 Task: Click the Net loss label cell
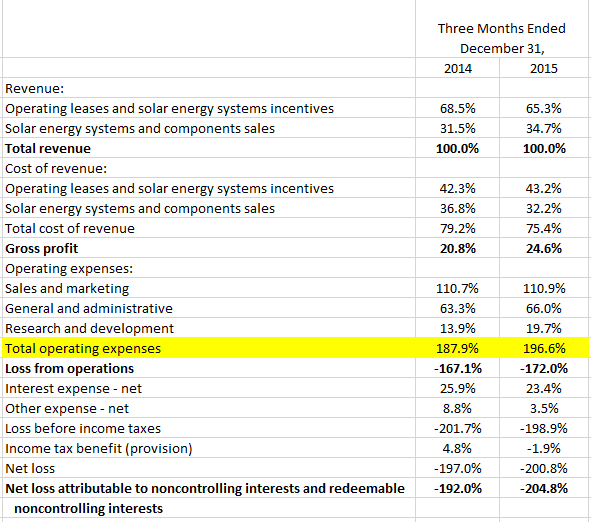[209, 468]
